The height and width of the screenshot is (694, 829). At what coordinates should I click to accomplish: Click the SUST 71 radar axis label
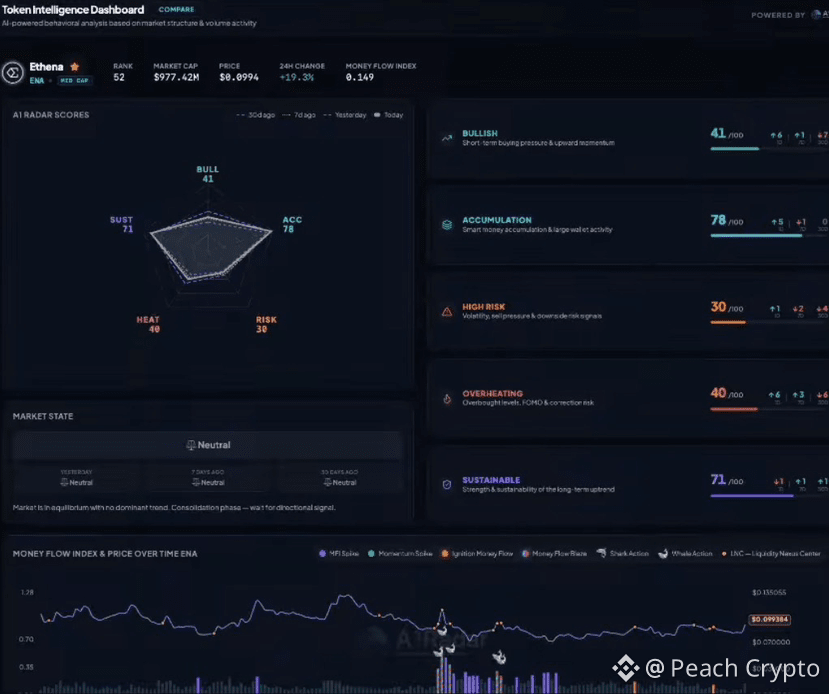(122, 224)
